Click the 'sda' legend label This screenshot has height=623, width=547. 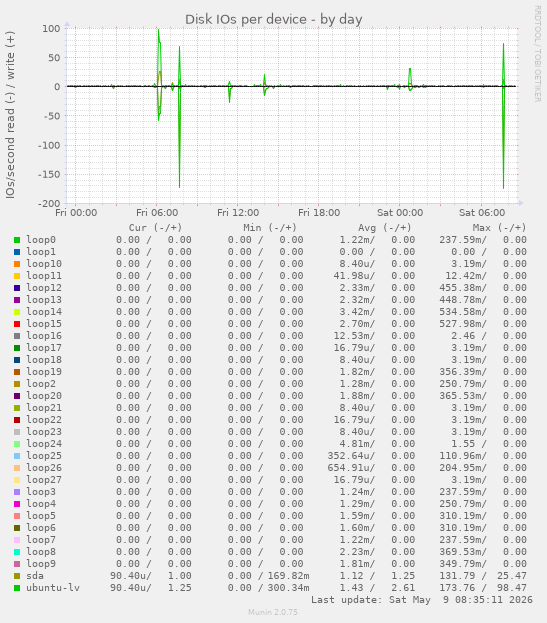pyautogui.click(x=35, y=576)
